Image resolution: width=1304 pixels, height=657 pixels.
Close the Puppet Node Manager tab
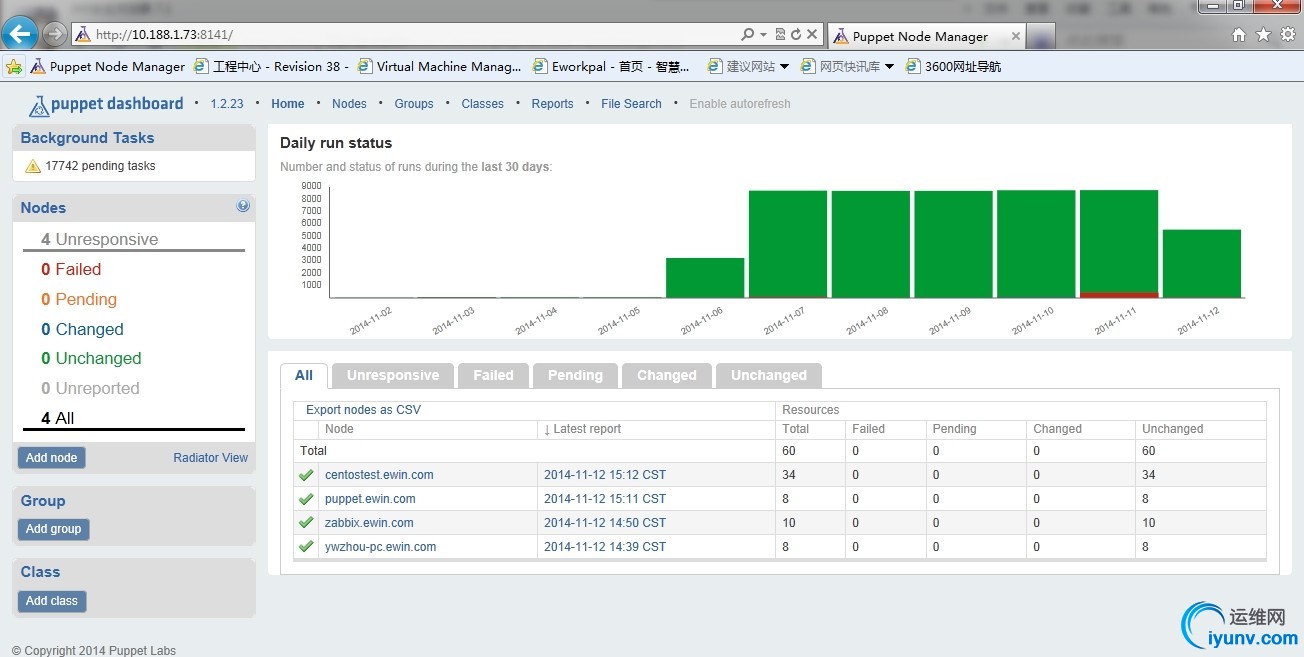click(1016, 36)
